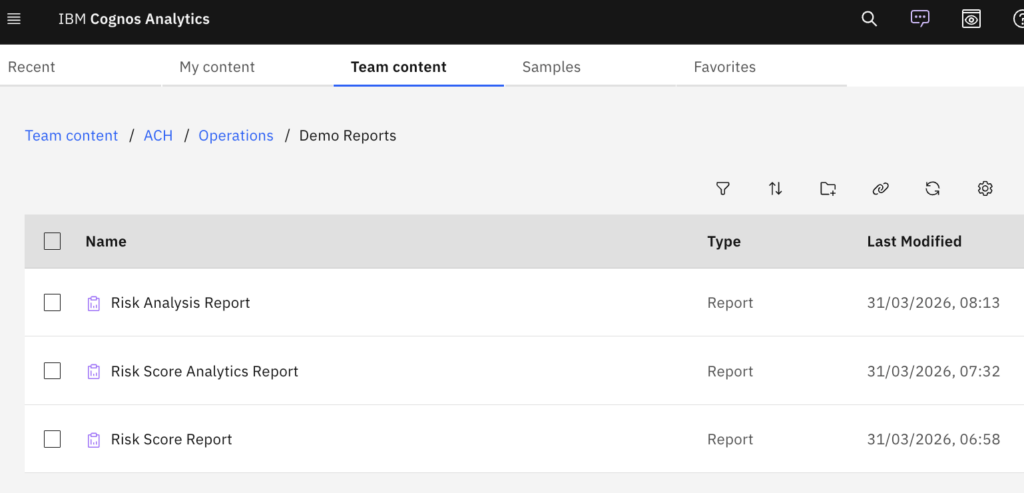
Task: Tick the Risk Analysis Report checkbox
Action: click(52, 303)
